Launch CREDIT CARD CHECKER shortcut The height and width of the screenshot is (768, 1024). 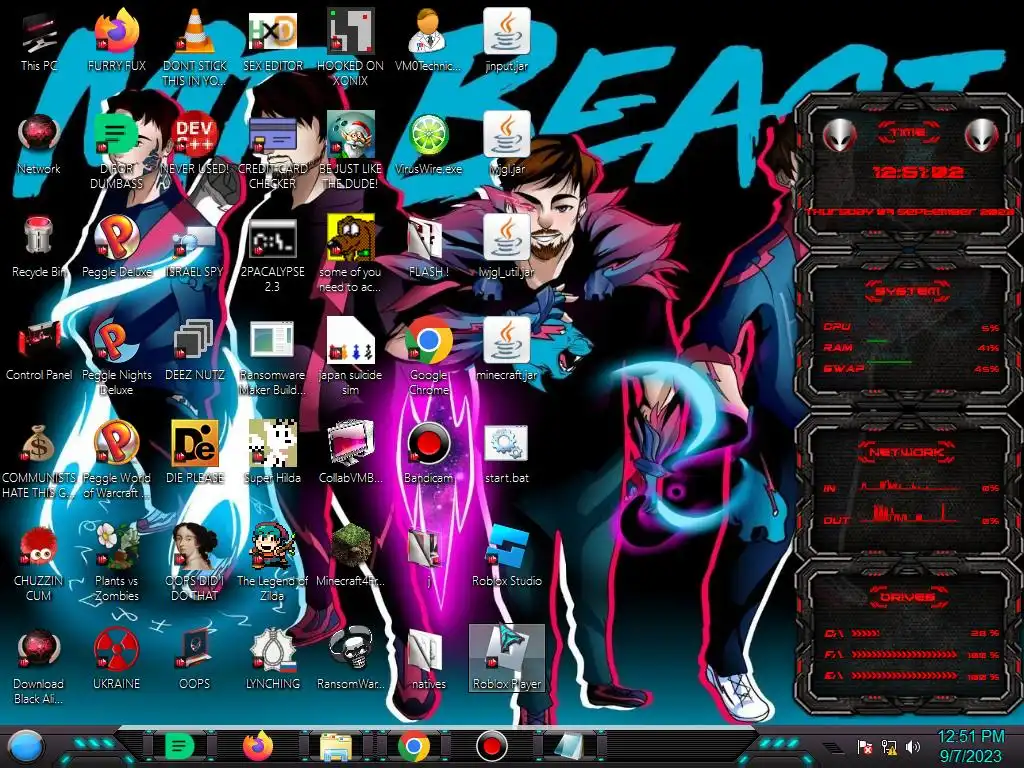[272, 152]
